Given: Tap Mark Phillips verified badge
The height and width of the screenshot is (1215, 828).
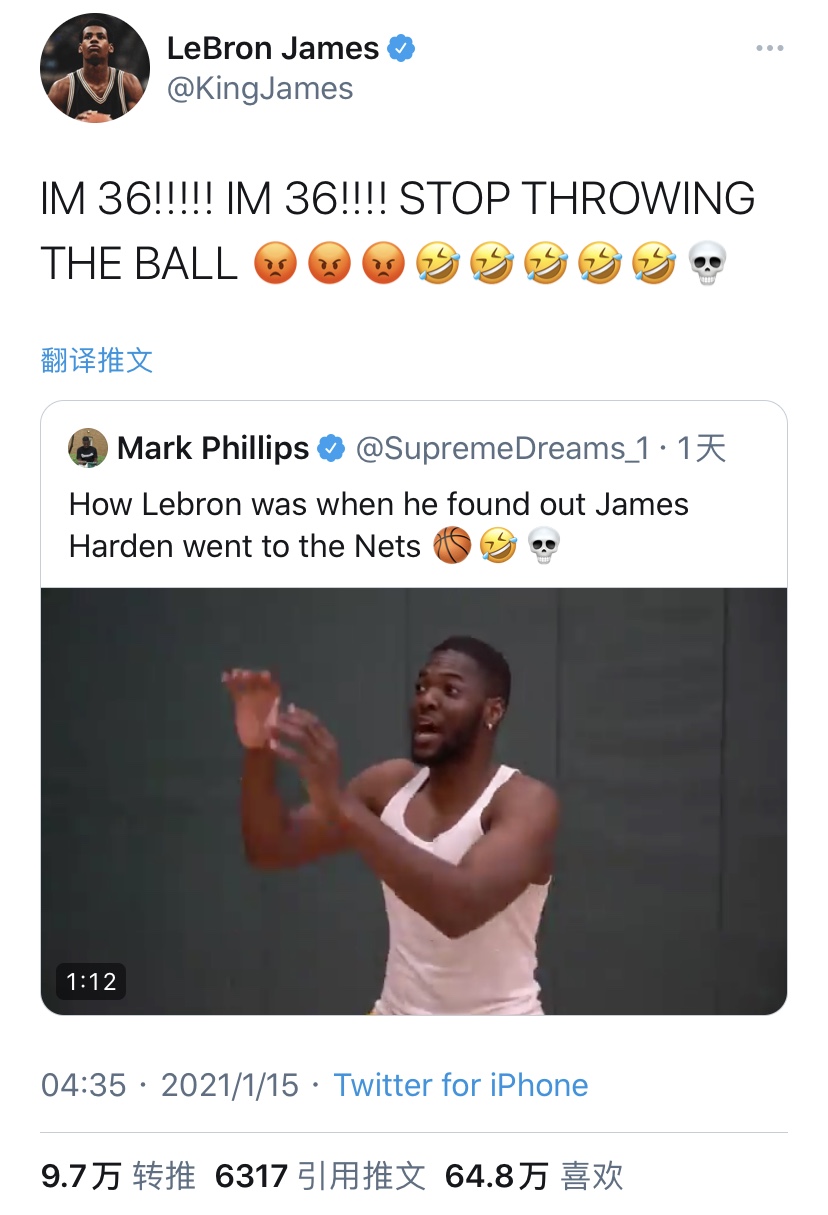Looking at the screenshot, I should [331, 449].
